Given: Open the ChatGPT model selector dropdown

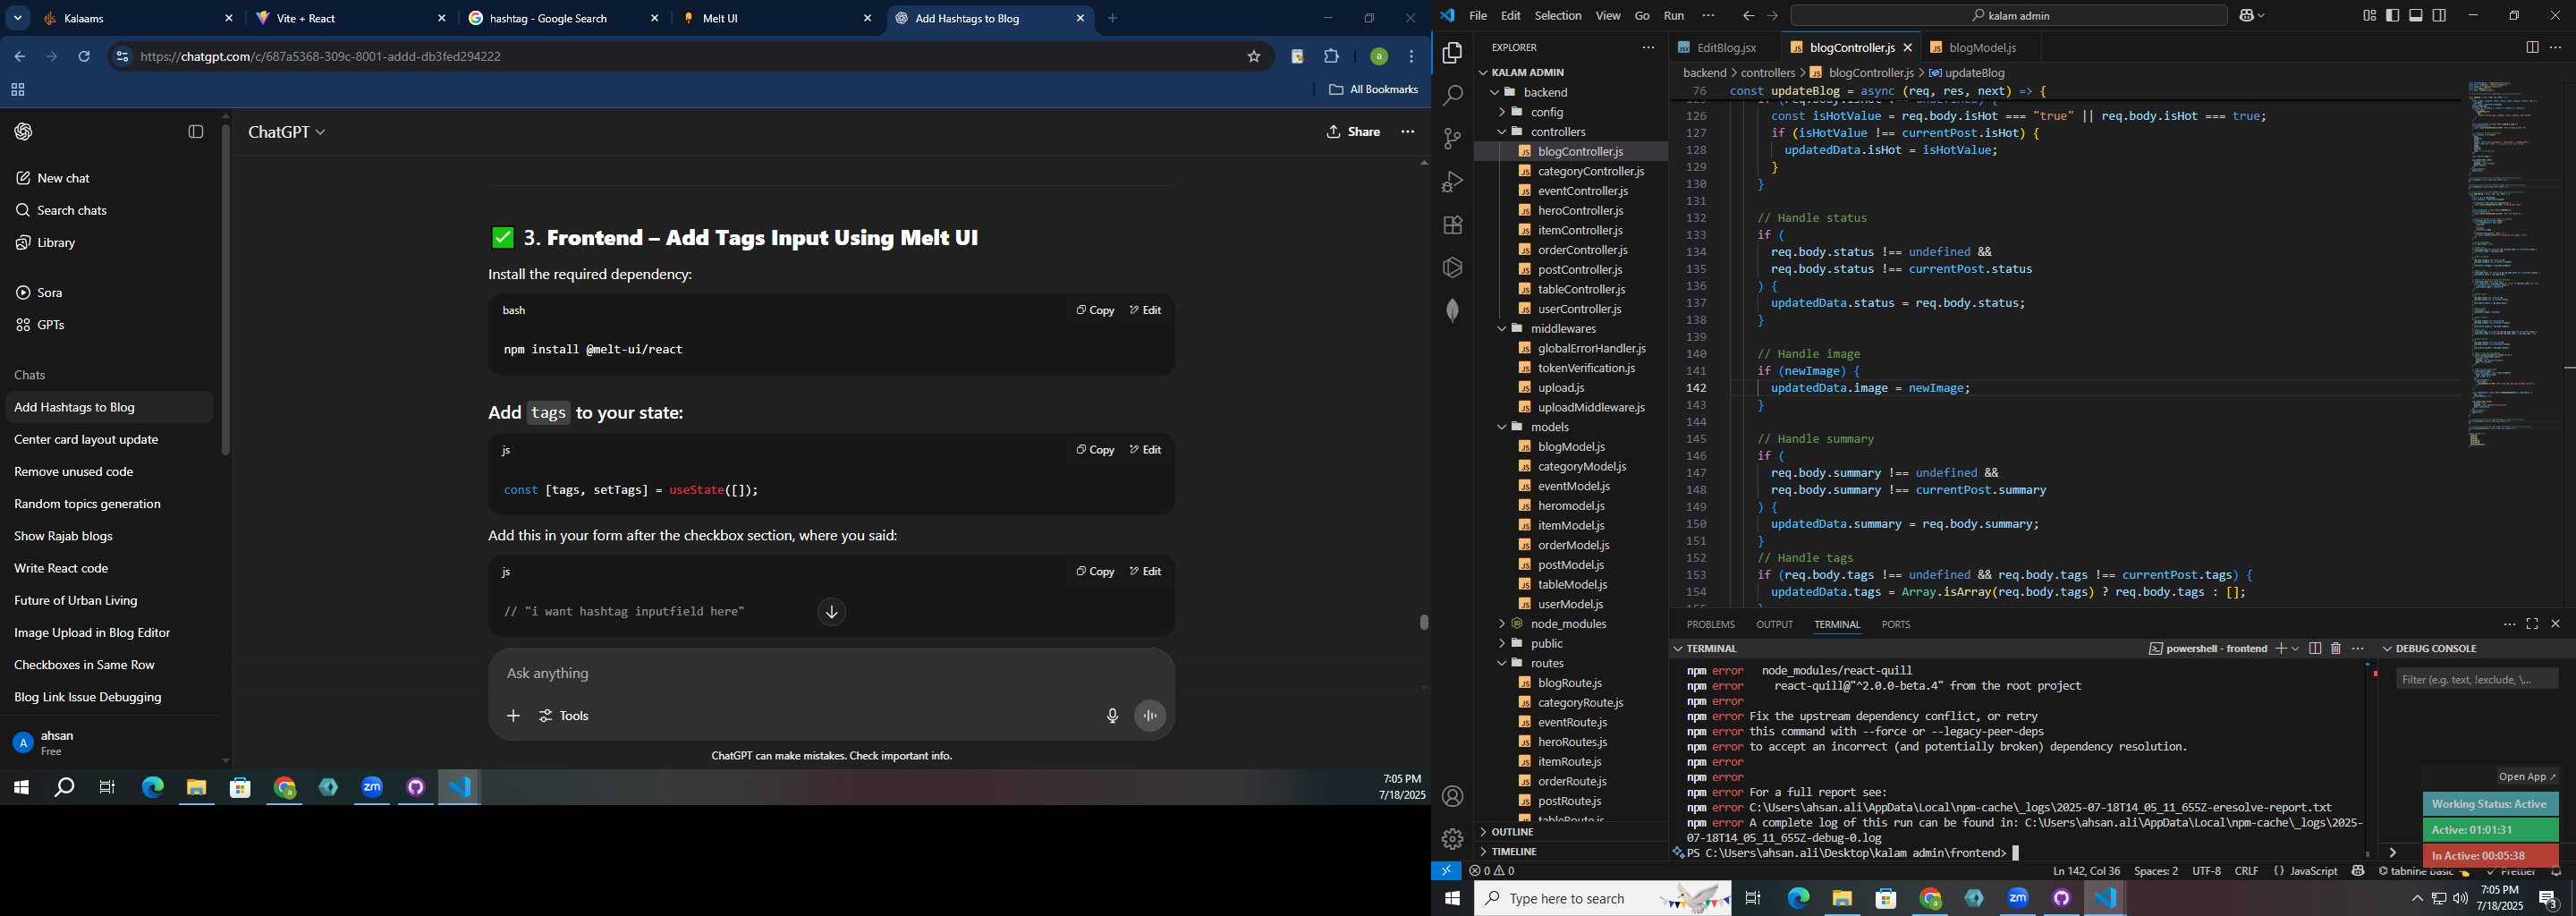Looking at the screenshot, I should [x=287, y=132].
